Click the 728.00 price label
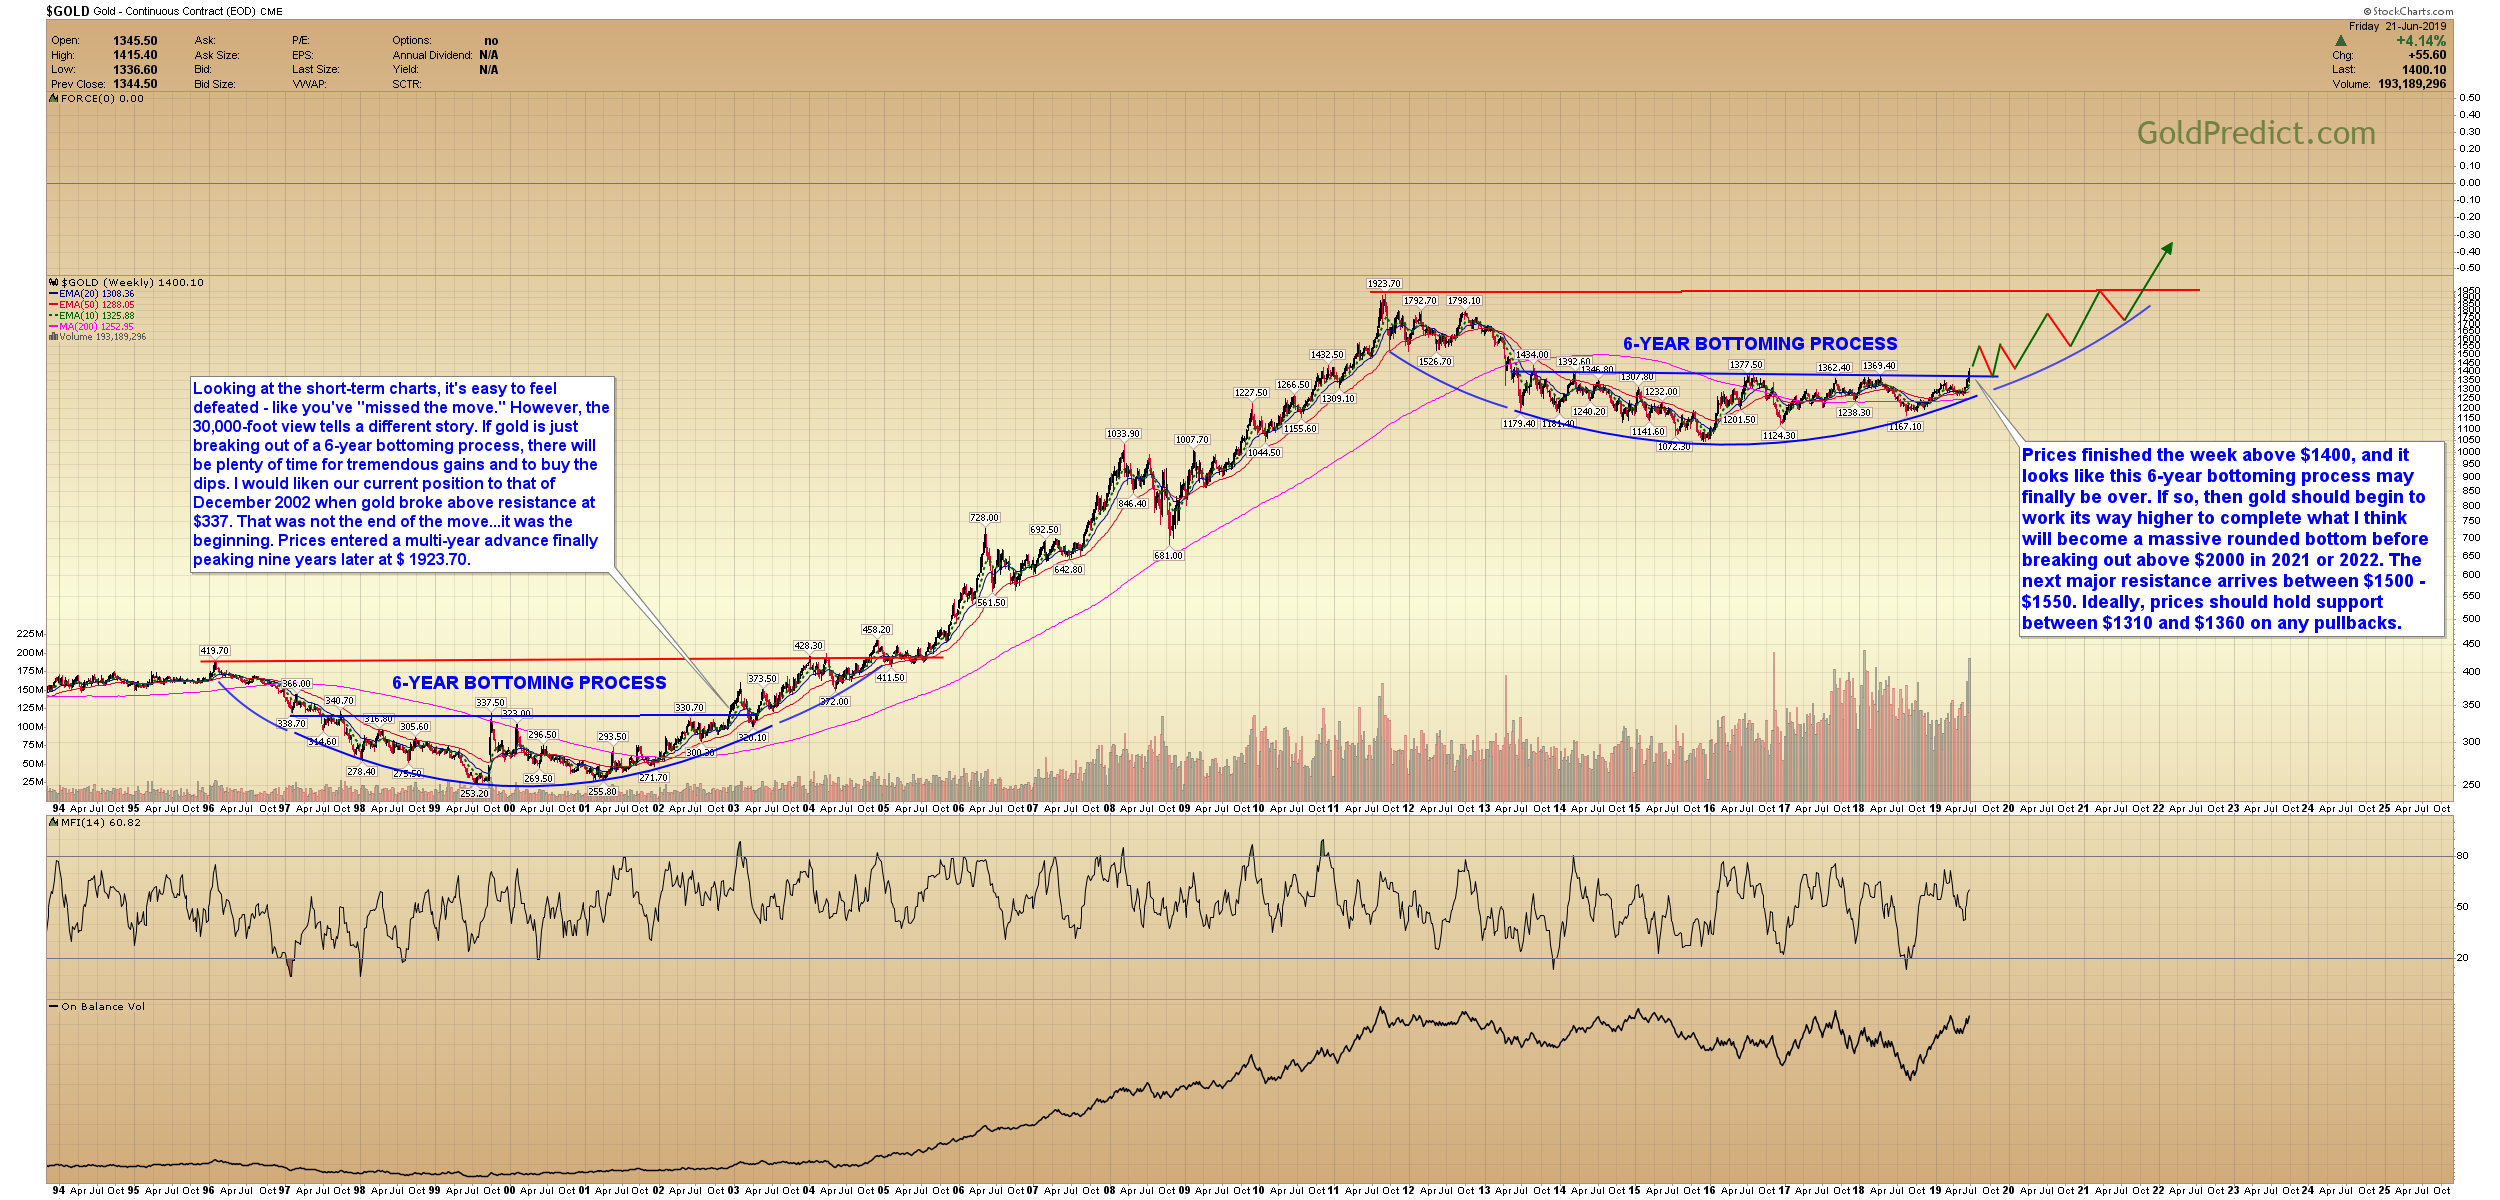Viewport: 2500px width, 1200px height. [x=984, y=518]
